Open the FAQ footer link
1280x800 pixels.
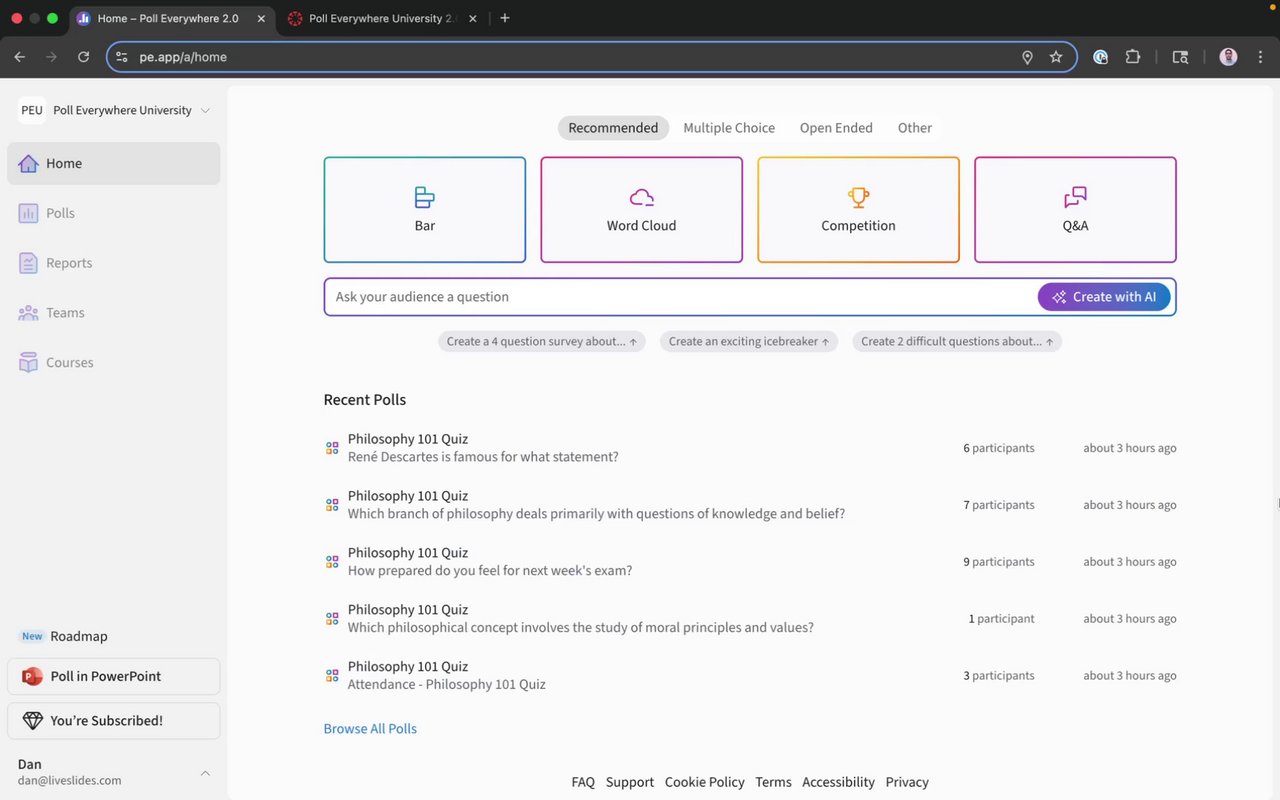coord(583,782)
